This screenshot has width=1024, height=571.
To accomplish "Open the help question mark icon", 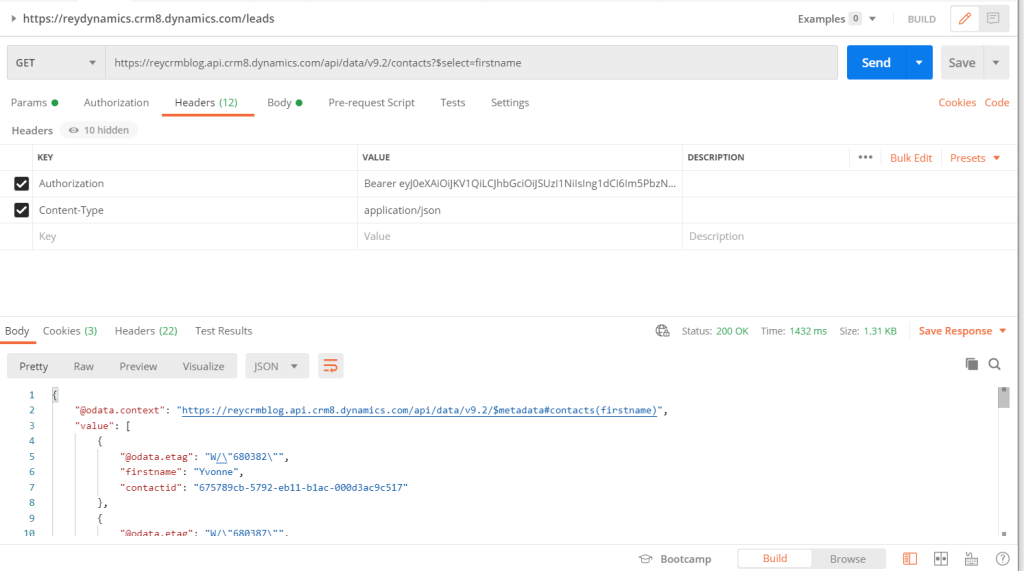I will [1002, 559].
